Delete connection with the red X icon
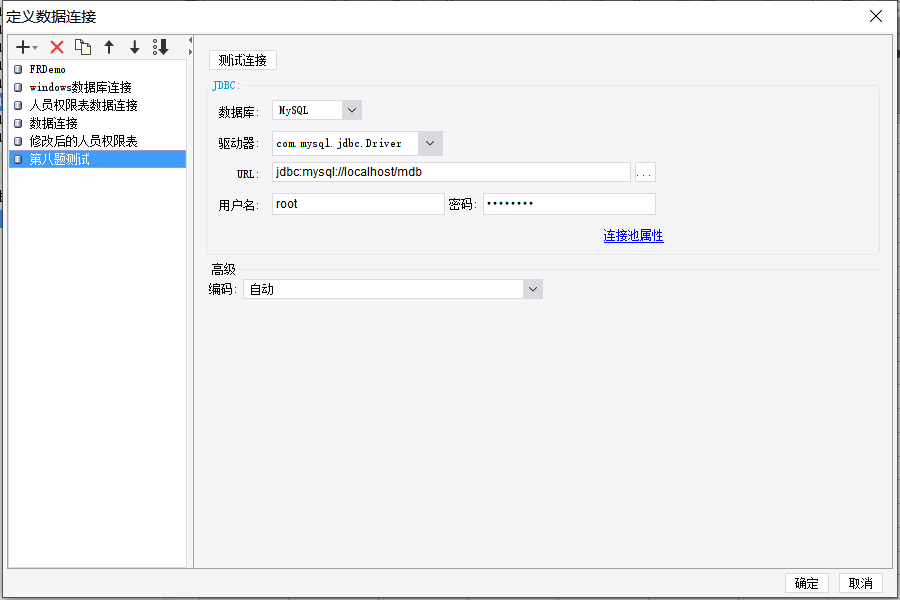This screenshot has width=900, height=600. pos(57,47)
